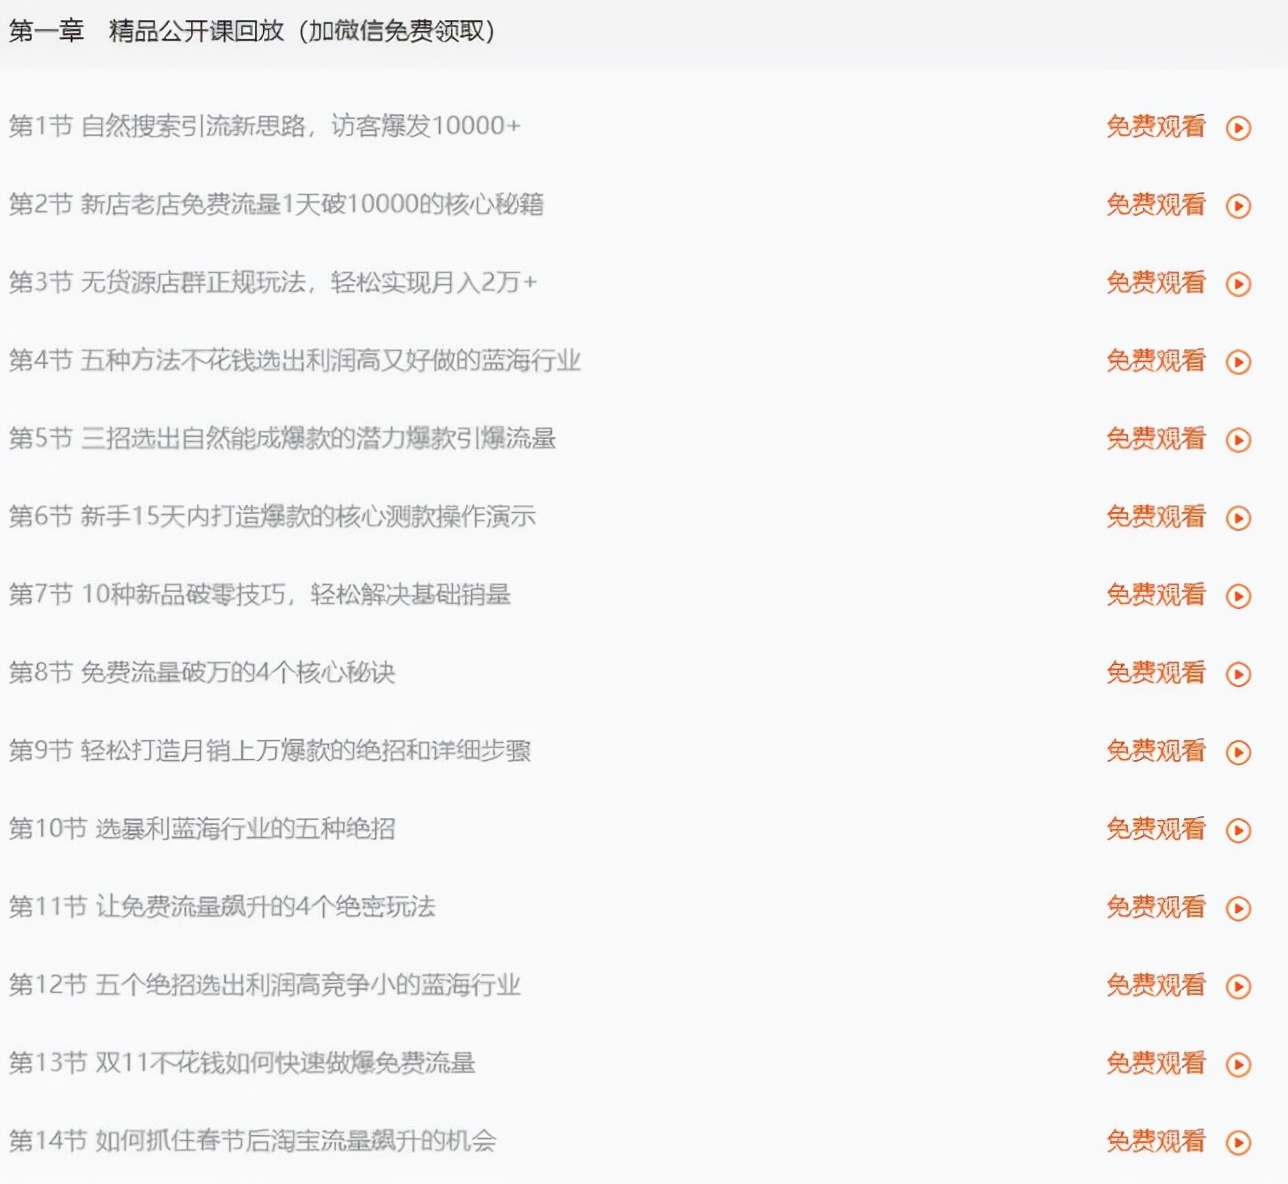Viewport: 1288px width, 1184px height.
Task: Click the play icon for 第9节
Action: pyautogui.click(x=1238, y=752)
